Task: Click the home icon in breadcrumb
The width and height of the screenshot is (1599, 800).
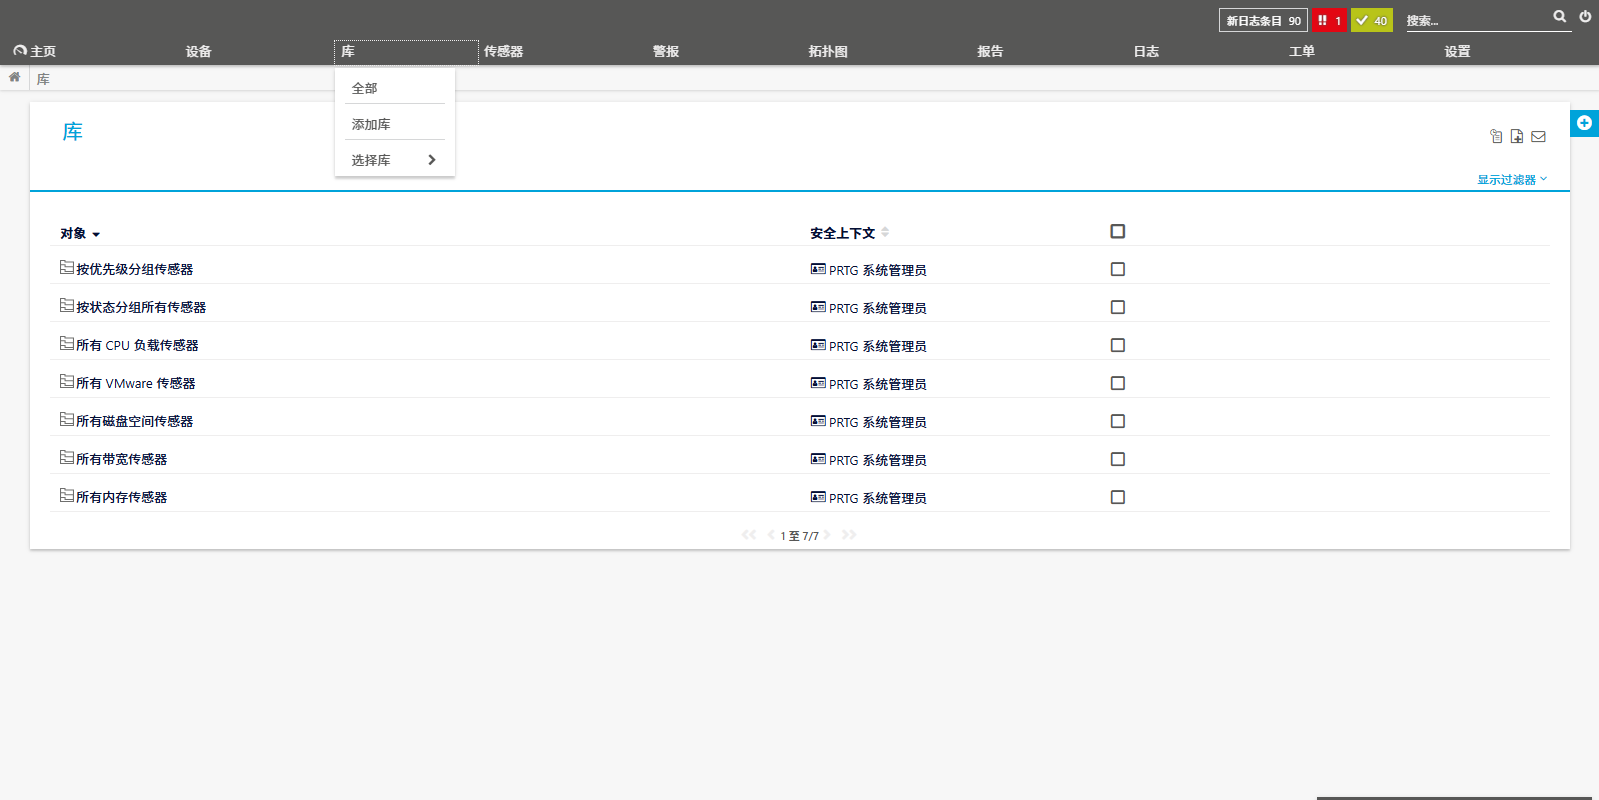Action: click(15, 78)
